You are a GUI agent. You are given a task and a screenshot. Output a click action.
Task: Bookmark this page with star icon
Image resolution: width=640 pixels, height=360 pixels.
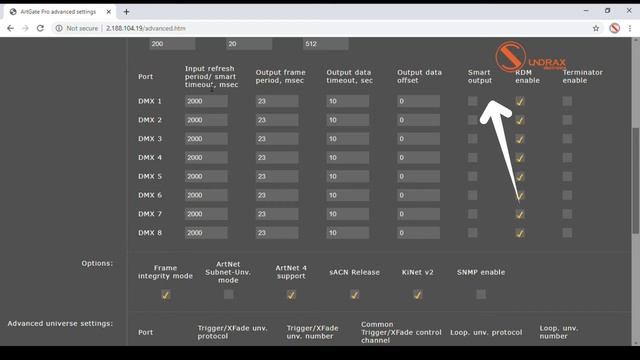tap(596, 28)
